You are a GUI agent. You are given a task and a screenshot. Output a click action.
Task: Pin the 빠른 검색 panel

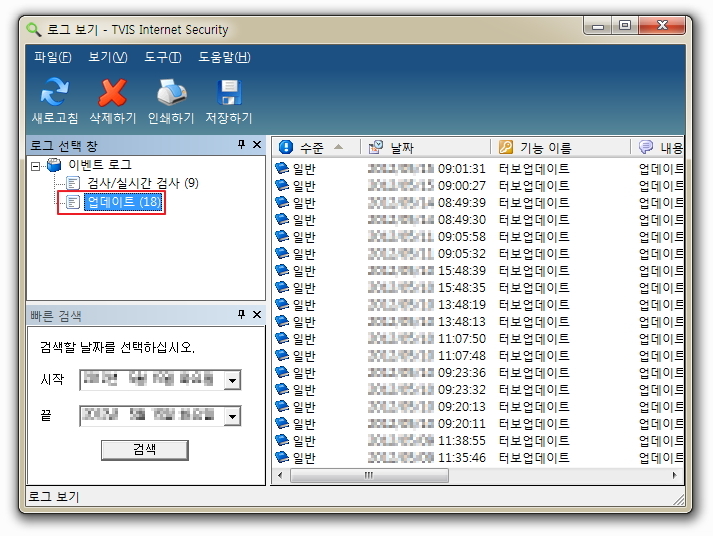click(x=241, y=315)
